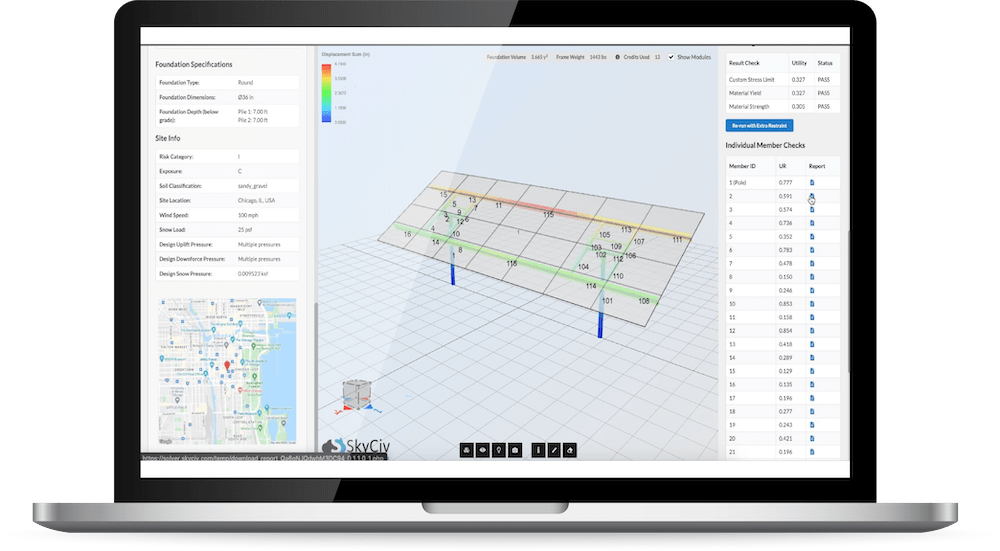The width and height of the screenshot is (1000, 551).
Task: Click the lightbulb icon in bottom toolbar
Action: pos(498,451)
